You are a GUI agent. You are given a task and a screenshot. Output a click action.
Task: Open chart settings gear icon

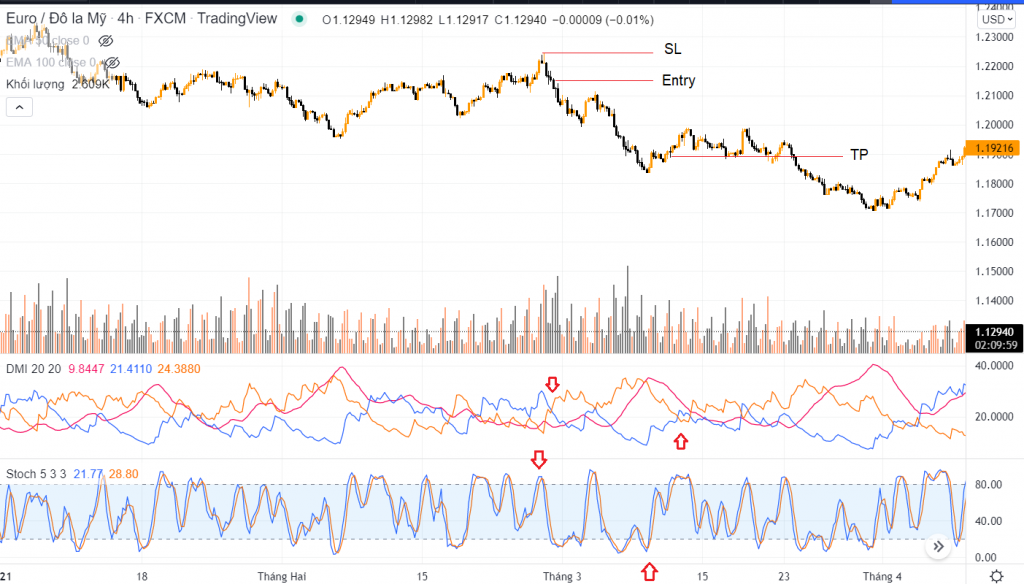(996, 575)
